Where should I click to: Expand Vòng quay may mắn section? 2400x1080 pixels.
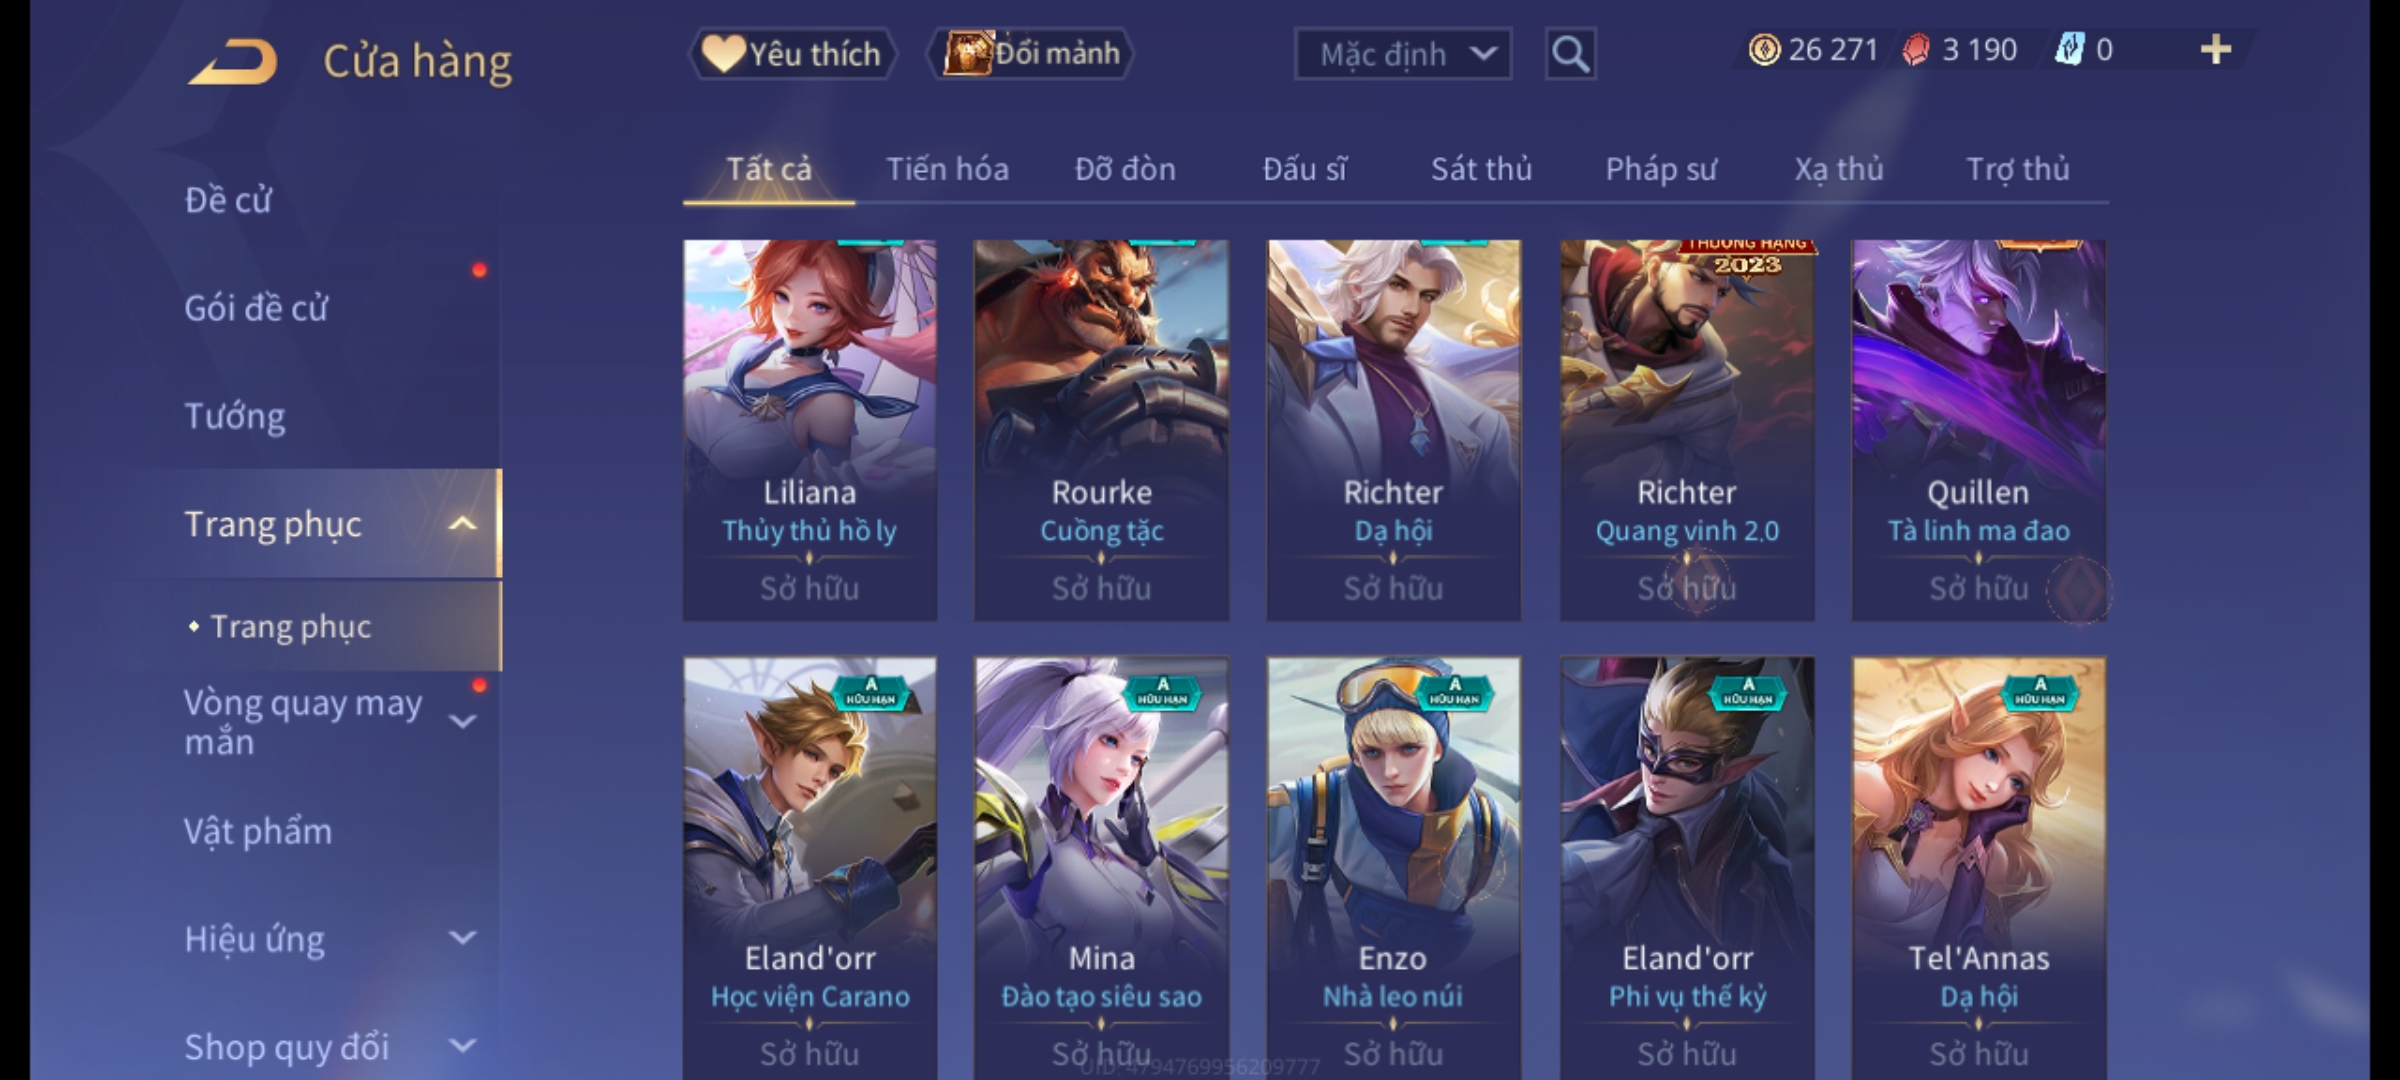(463, 721)
